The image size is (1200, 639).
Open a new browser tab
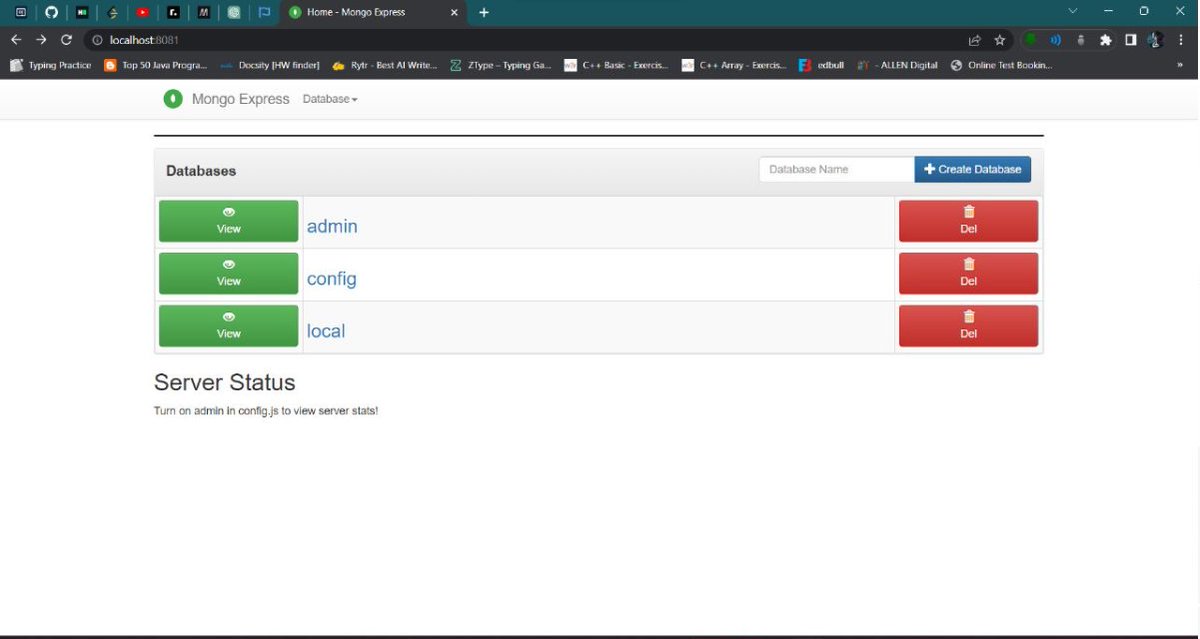(484, 12)
